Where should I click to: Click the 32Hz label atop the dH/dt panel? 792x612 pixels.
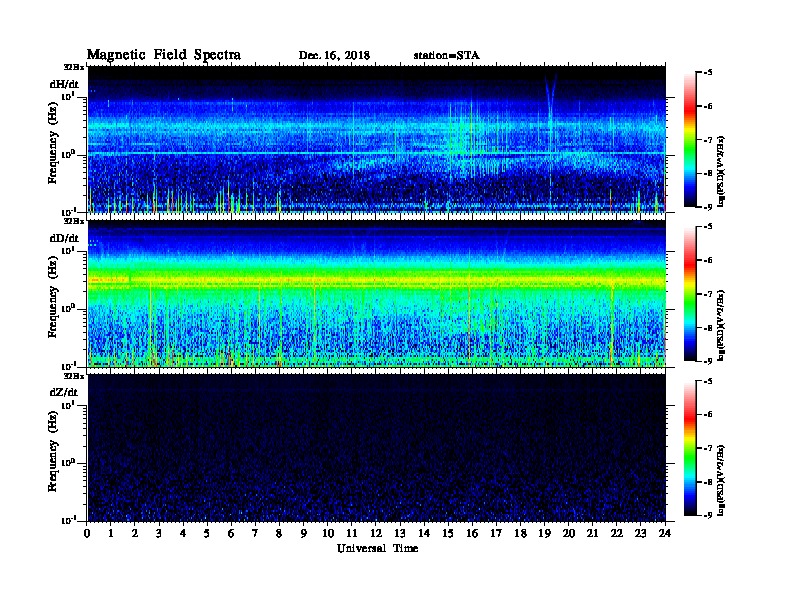pos(73,67)
